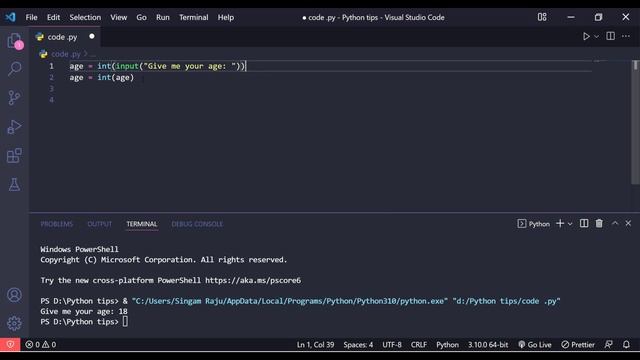Open the Extensions view

14,156
